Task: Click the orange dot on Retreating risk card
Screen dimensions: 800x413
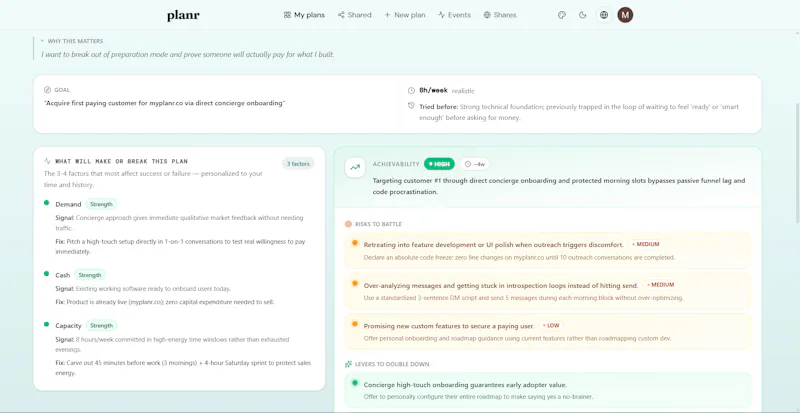Action: [355, 243]
